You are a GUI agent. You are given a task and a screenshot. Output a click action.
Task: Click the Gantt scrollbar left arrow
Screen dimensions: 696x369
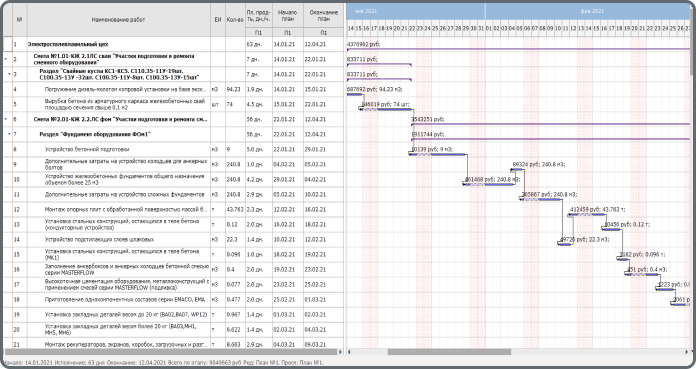(x=349, y=352)
